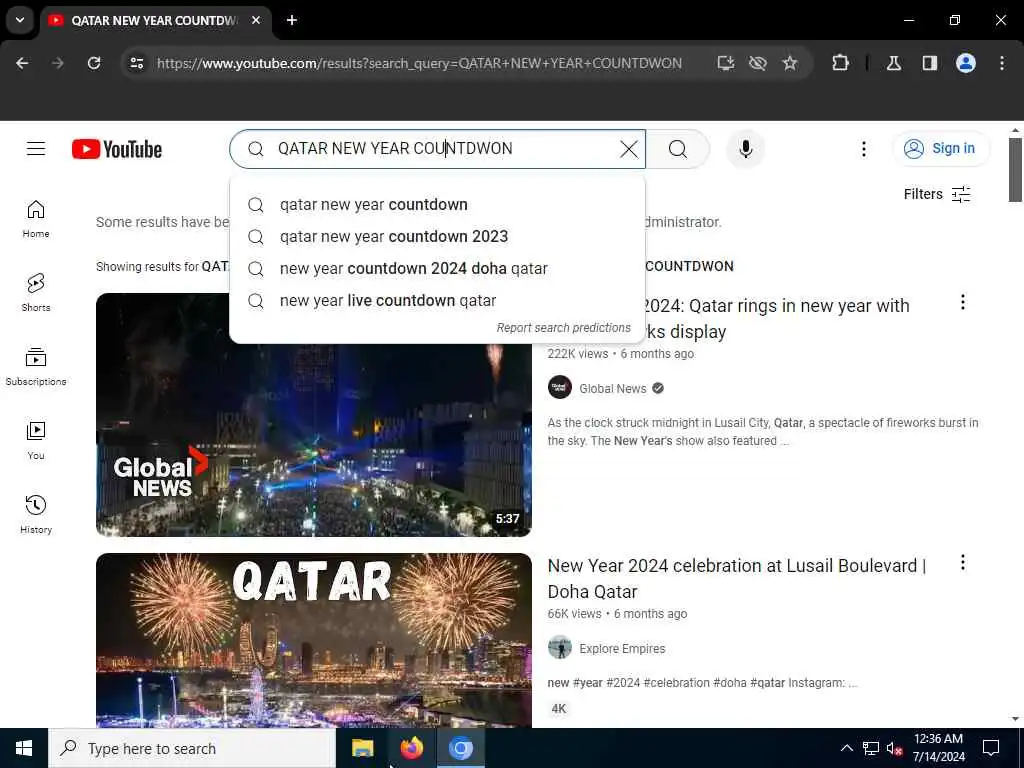This screenshot has height=768, width=1024.
Task: Open Chrome three-dot menu
Action: tap(1002, 63)
